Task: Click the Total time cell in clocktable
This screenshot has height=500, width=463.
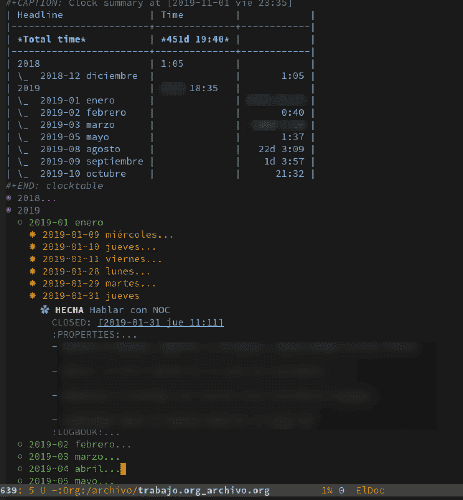Action: (51, 39)
